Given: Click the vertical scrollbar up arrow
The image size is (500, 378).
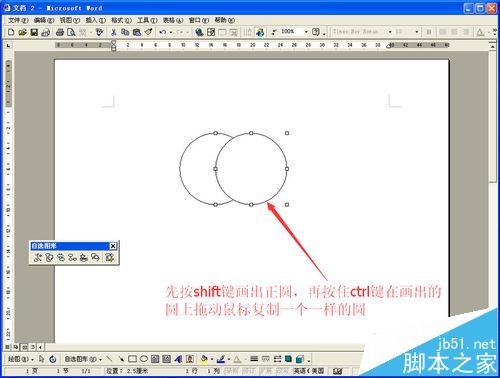Looking at the screenshot, I should (x=493, y=46).
